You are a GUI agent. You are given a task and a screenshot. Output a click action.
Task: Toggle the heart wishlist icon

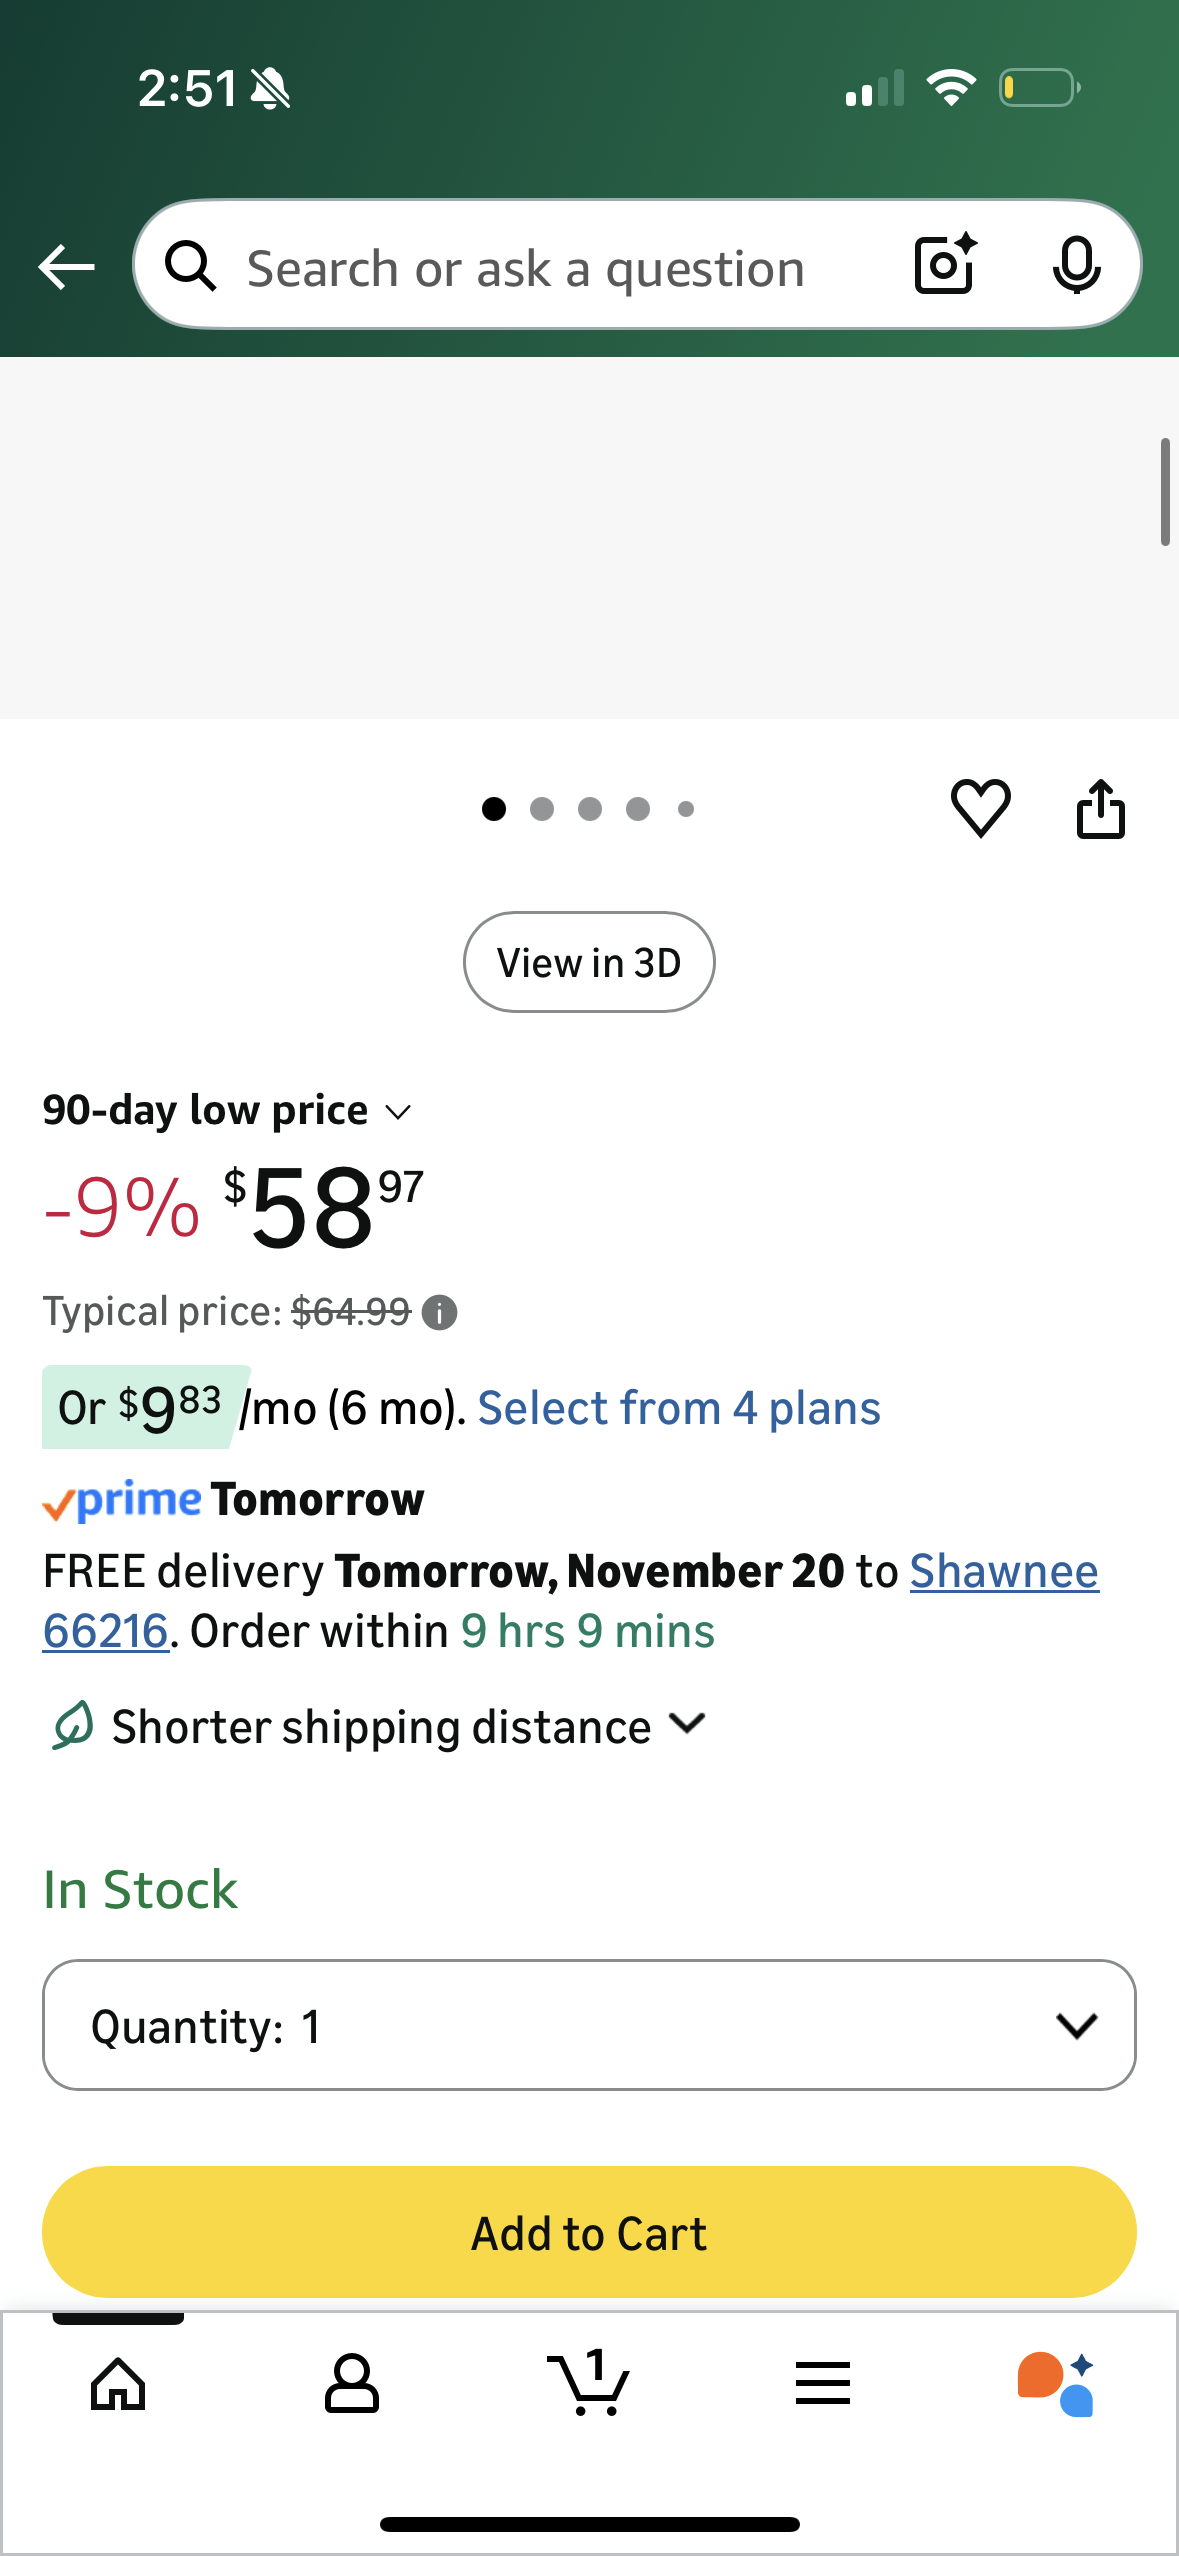(x=980, y=808)
